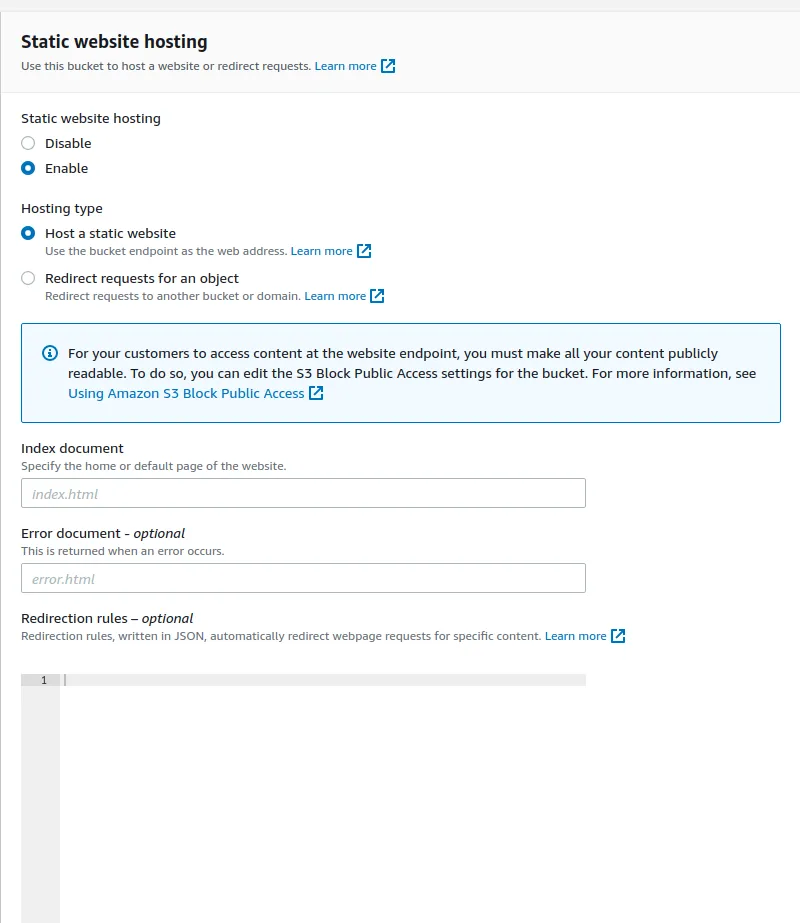Choose Host a static website option
This screenshot has width=800, height=923.
click(x=28, y=233)
